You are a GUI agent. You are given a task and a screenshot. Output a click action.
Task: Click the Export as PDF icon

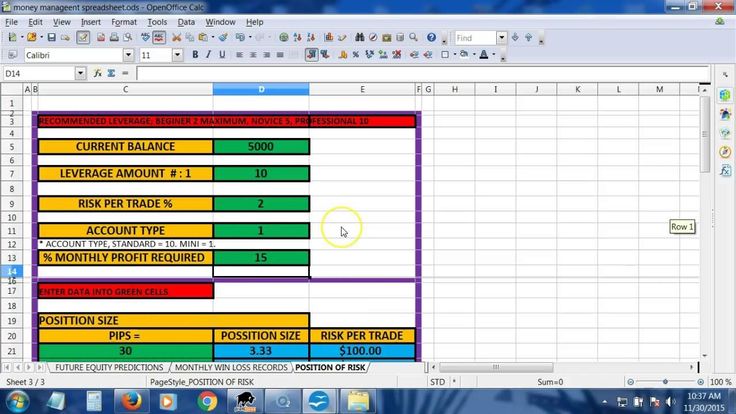click(102, 38)
